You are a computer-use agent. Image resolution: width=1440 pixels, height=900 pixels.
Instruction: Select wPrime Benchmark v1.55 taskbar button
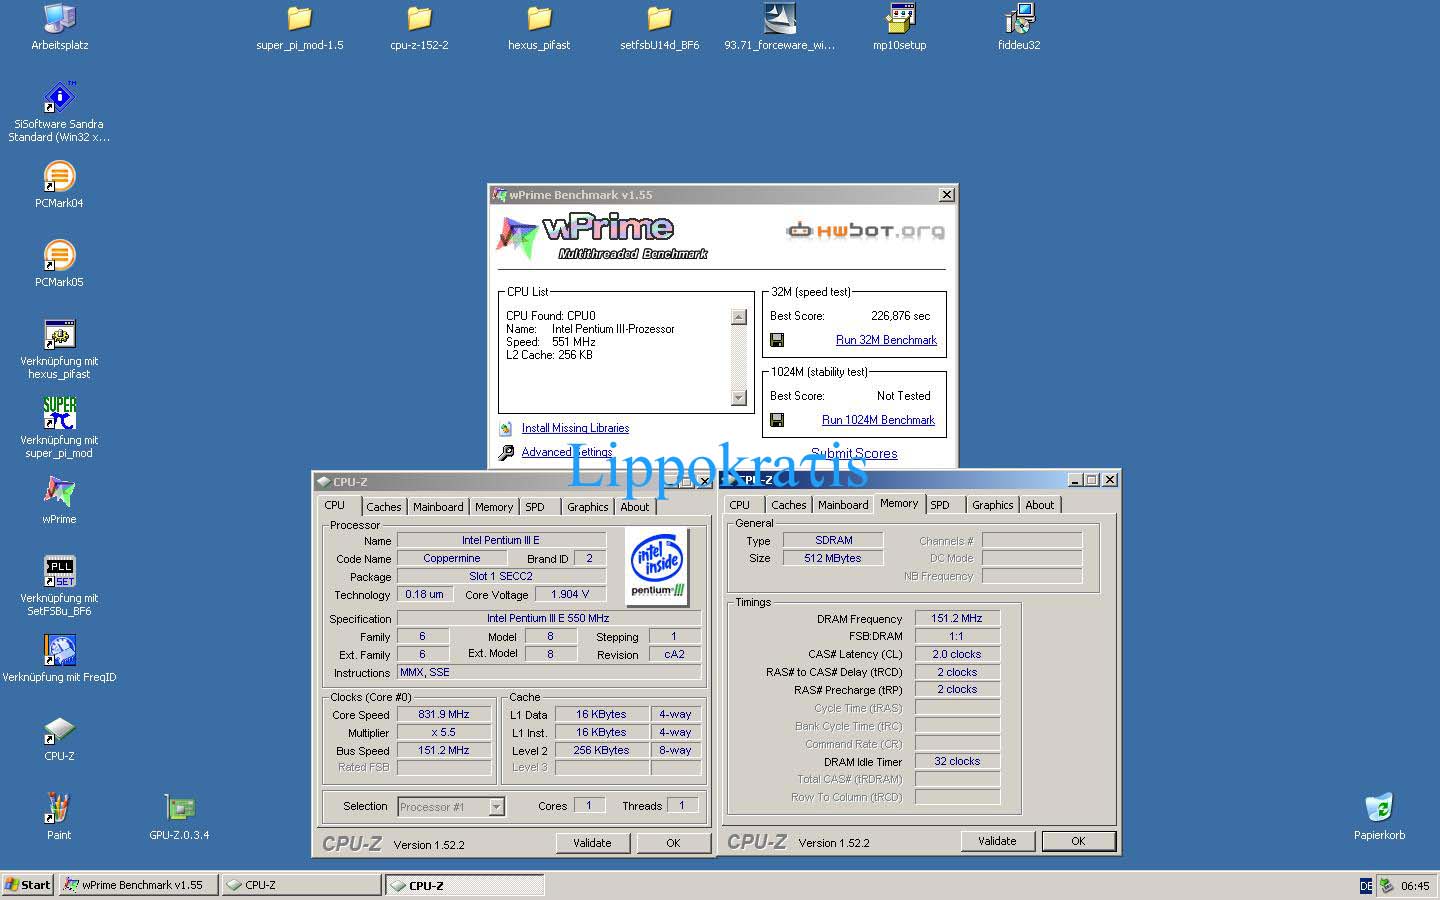coord(139,885)
